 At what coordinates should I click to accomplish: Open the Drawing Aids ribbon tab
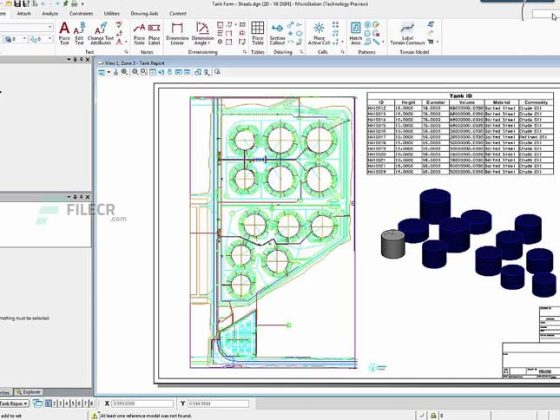coord(144,14)
